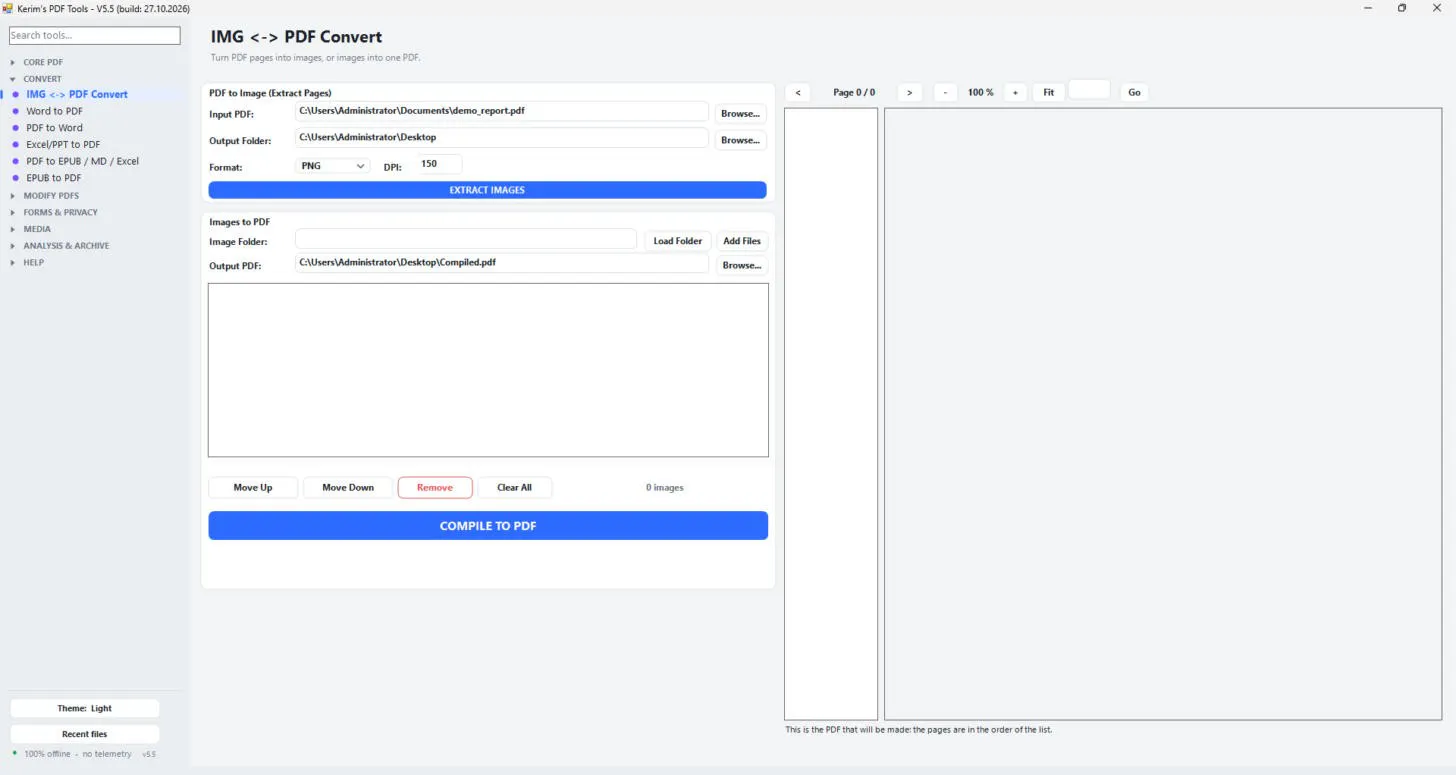1456x775 pixels.
Task: Click COMPILE TO PDF button
Action: [x=488, y=526]
